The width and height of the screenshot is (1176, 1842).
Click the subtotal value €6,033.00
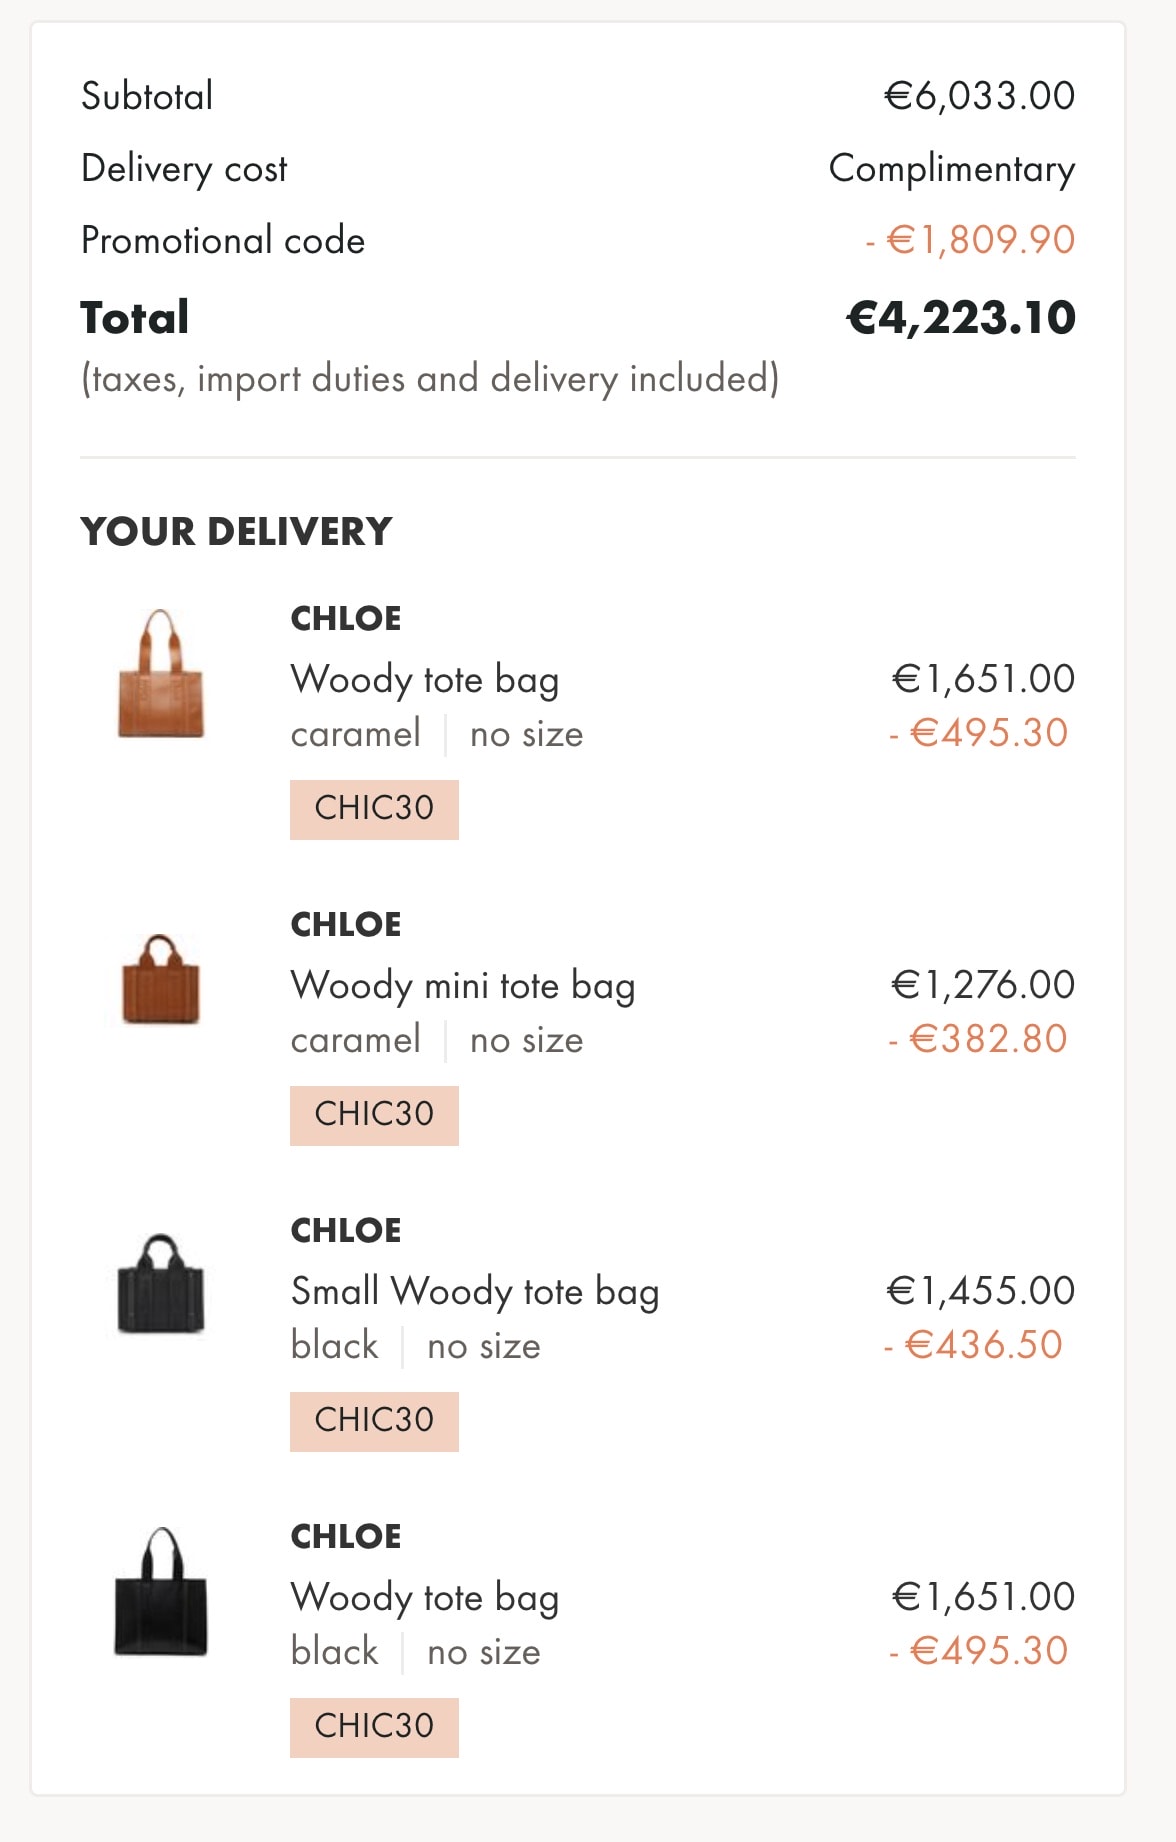tap(980, 96)
